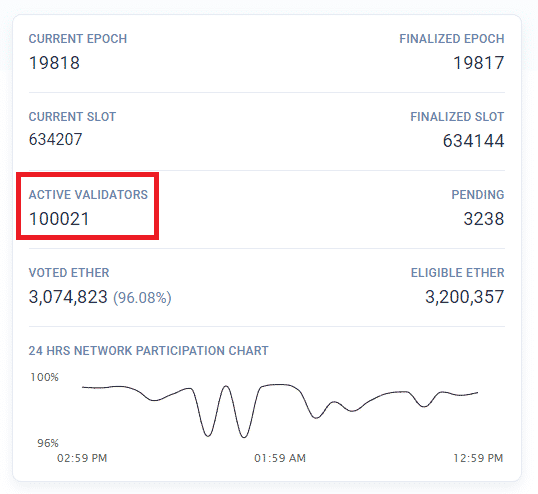Click the 01:59 AM axis label
Image resolution: width=538 pixels, height=494 pixels.
tap(280, 458)
